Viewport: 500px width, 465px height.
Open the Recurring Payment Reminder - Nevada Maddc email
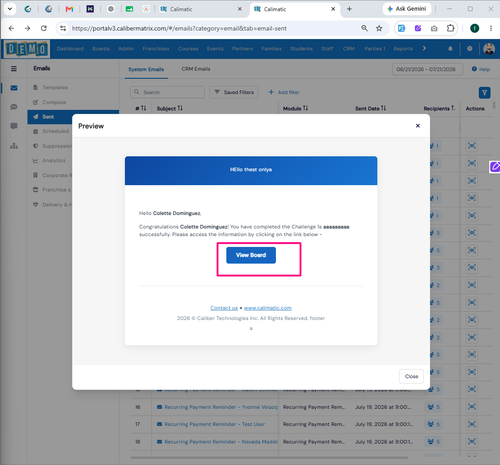click(221, 442)
